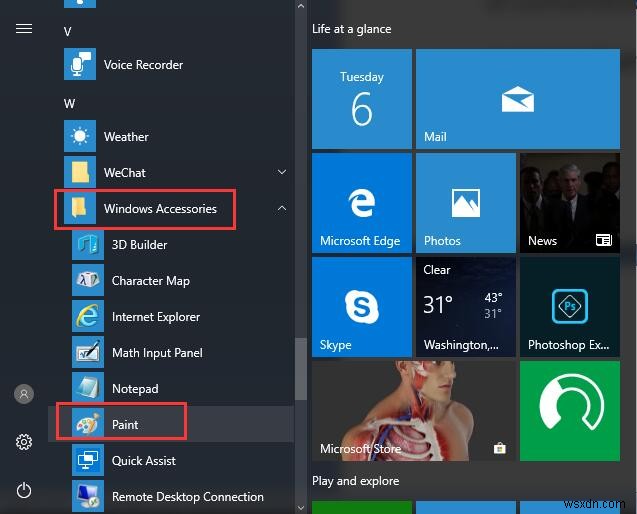Click the scroll up arrow of app list

click(x=301, y=6)
